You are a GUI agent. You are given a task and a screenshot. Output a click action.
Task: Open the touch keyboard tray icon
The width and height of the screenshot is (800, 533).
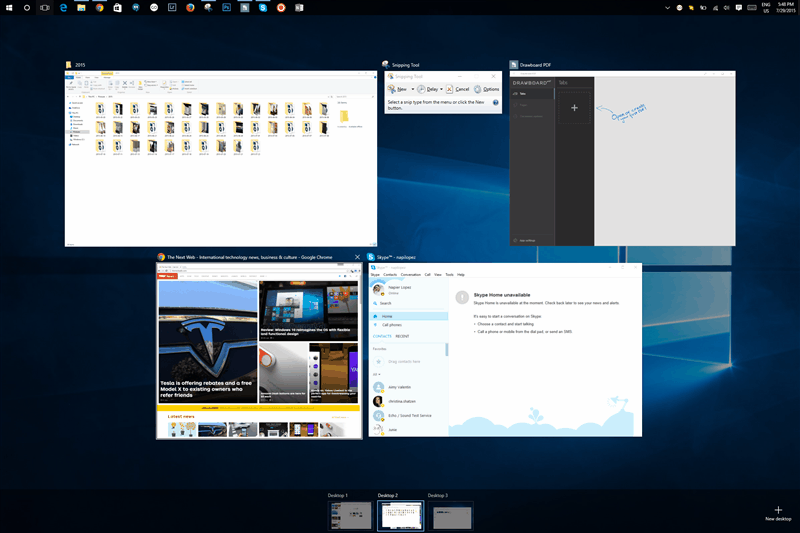coord(752,8)
